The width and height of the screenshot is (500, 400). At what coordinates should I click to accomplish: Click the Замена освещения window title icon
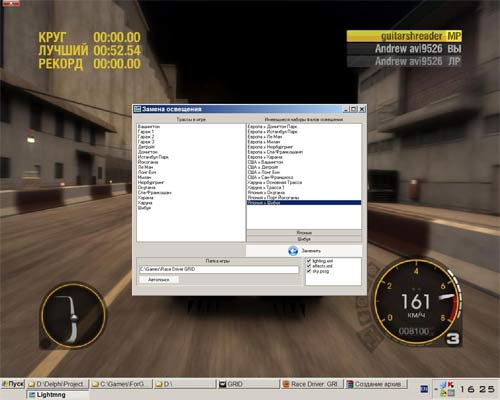coord(137,109)
